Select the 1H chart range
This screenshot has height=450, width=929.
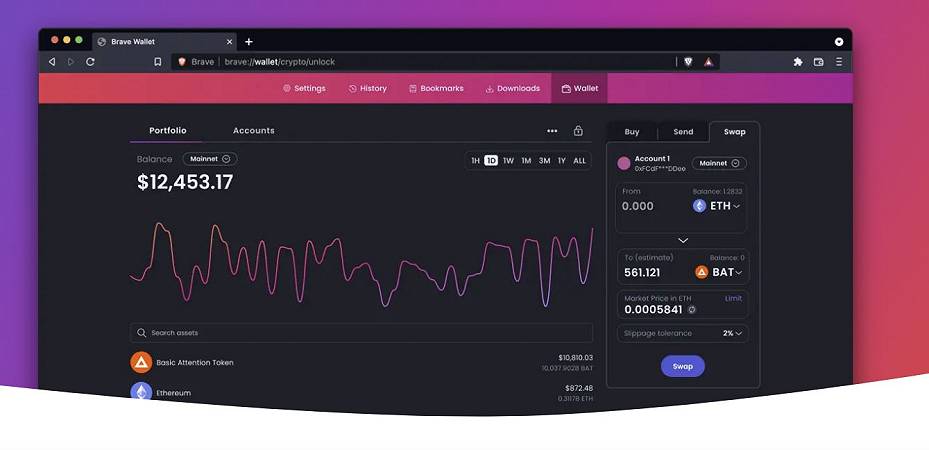pos(475,160)
